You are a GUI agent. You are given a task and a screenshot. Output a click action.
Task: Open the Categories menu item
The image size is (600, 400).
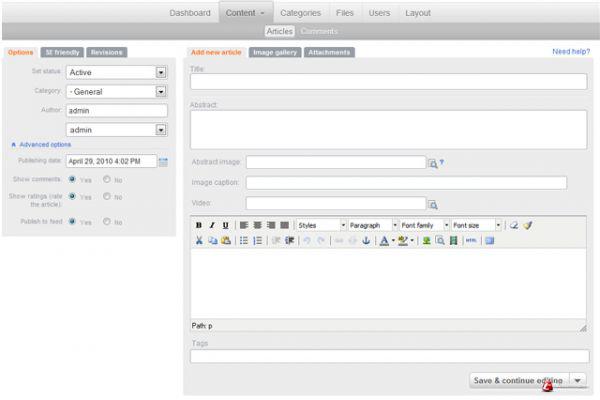pyautogui.click(x=300, y=13)
